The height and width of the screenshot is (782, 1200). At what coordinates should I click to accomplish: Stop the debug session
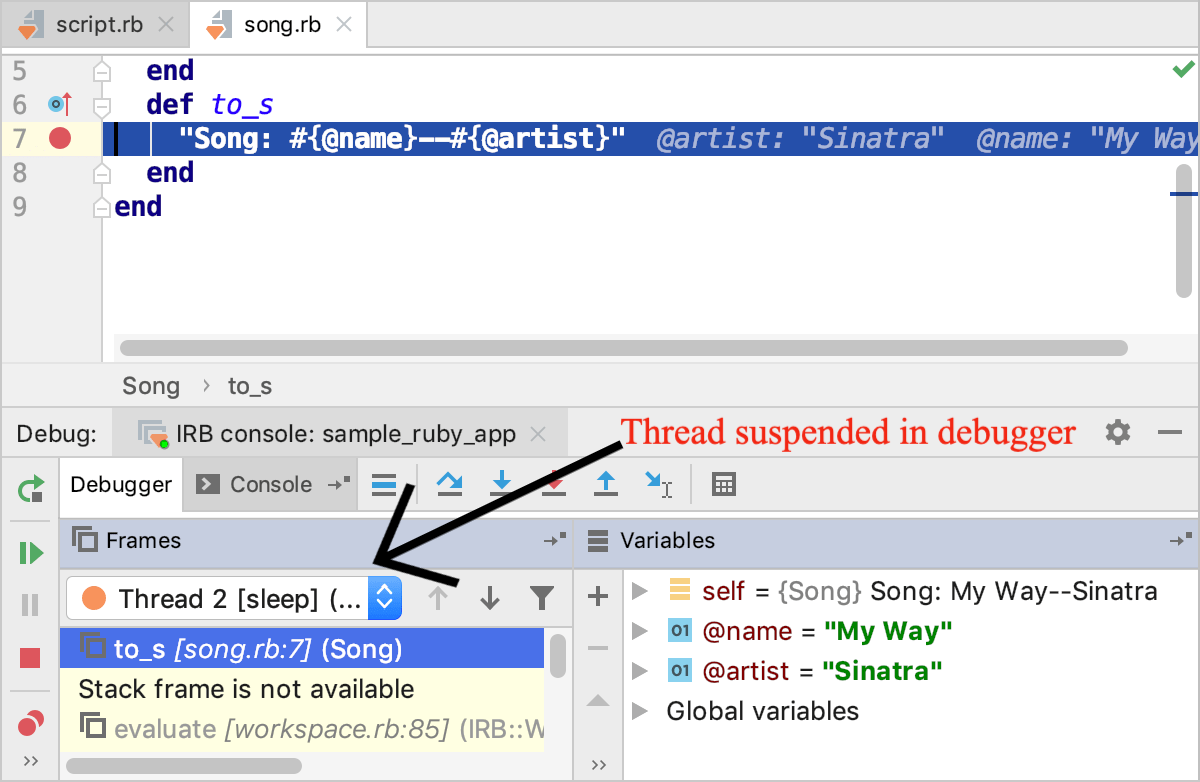coord(31,658)
